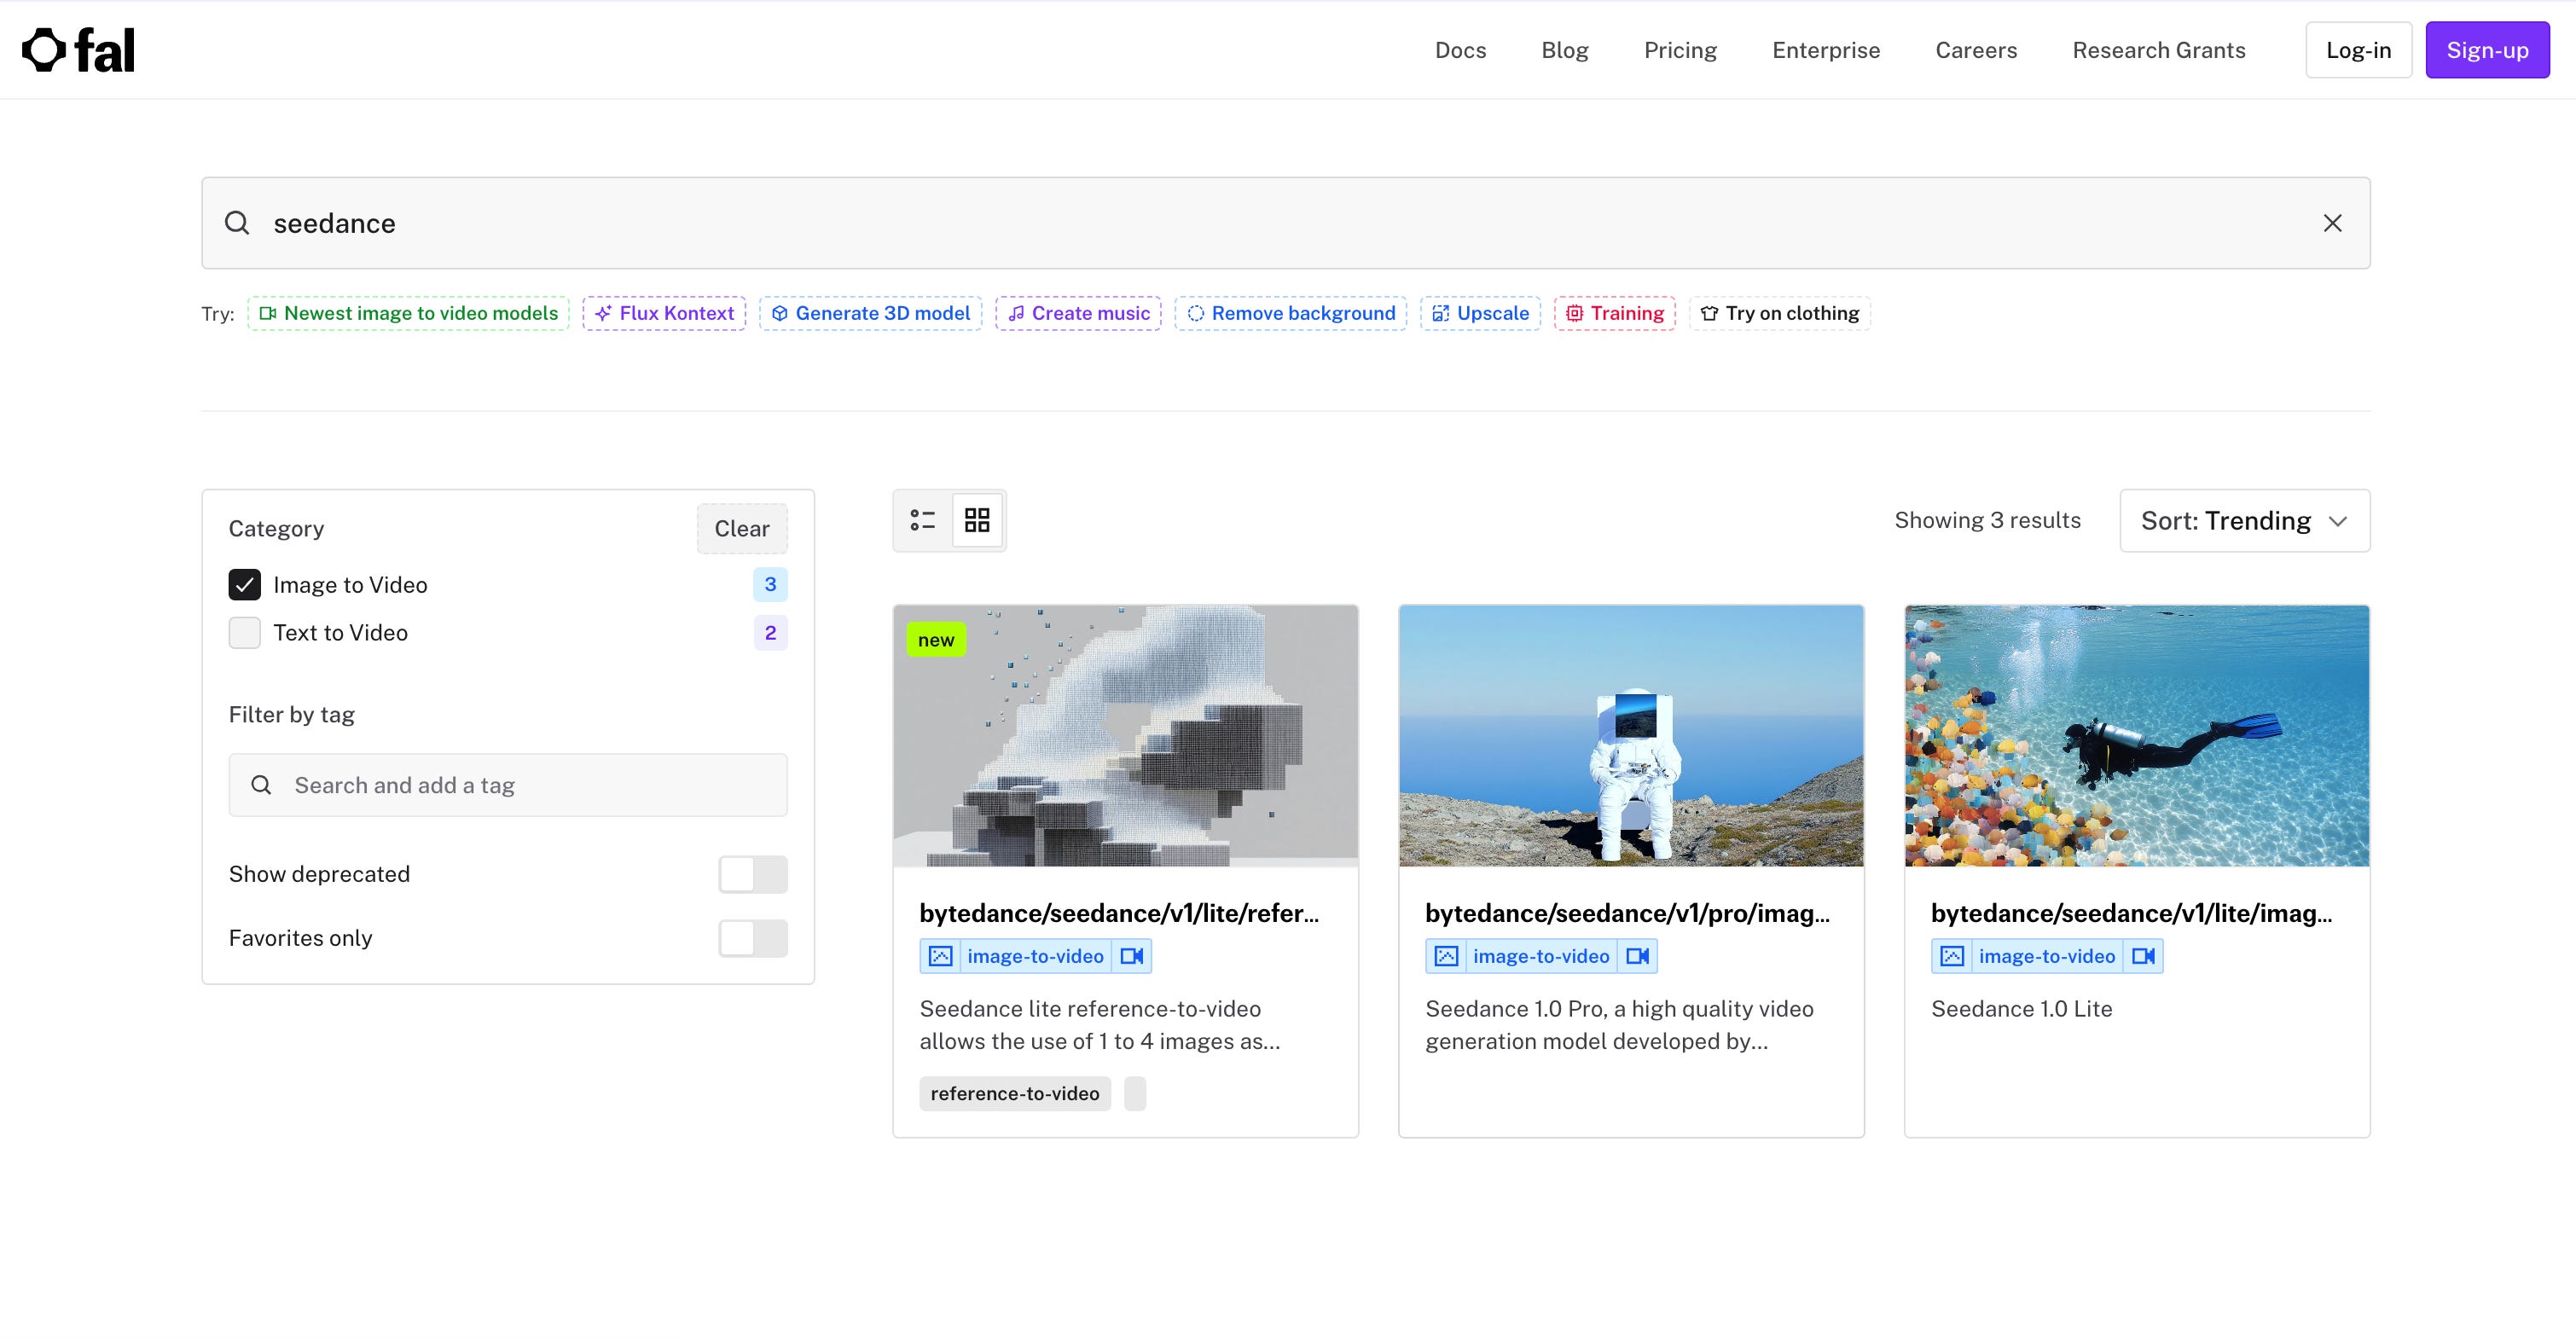This screenshot has height=1339, width=2576.
Task: Turn on the Favorites only toggle
Action: 752,938
